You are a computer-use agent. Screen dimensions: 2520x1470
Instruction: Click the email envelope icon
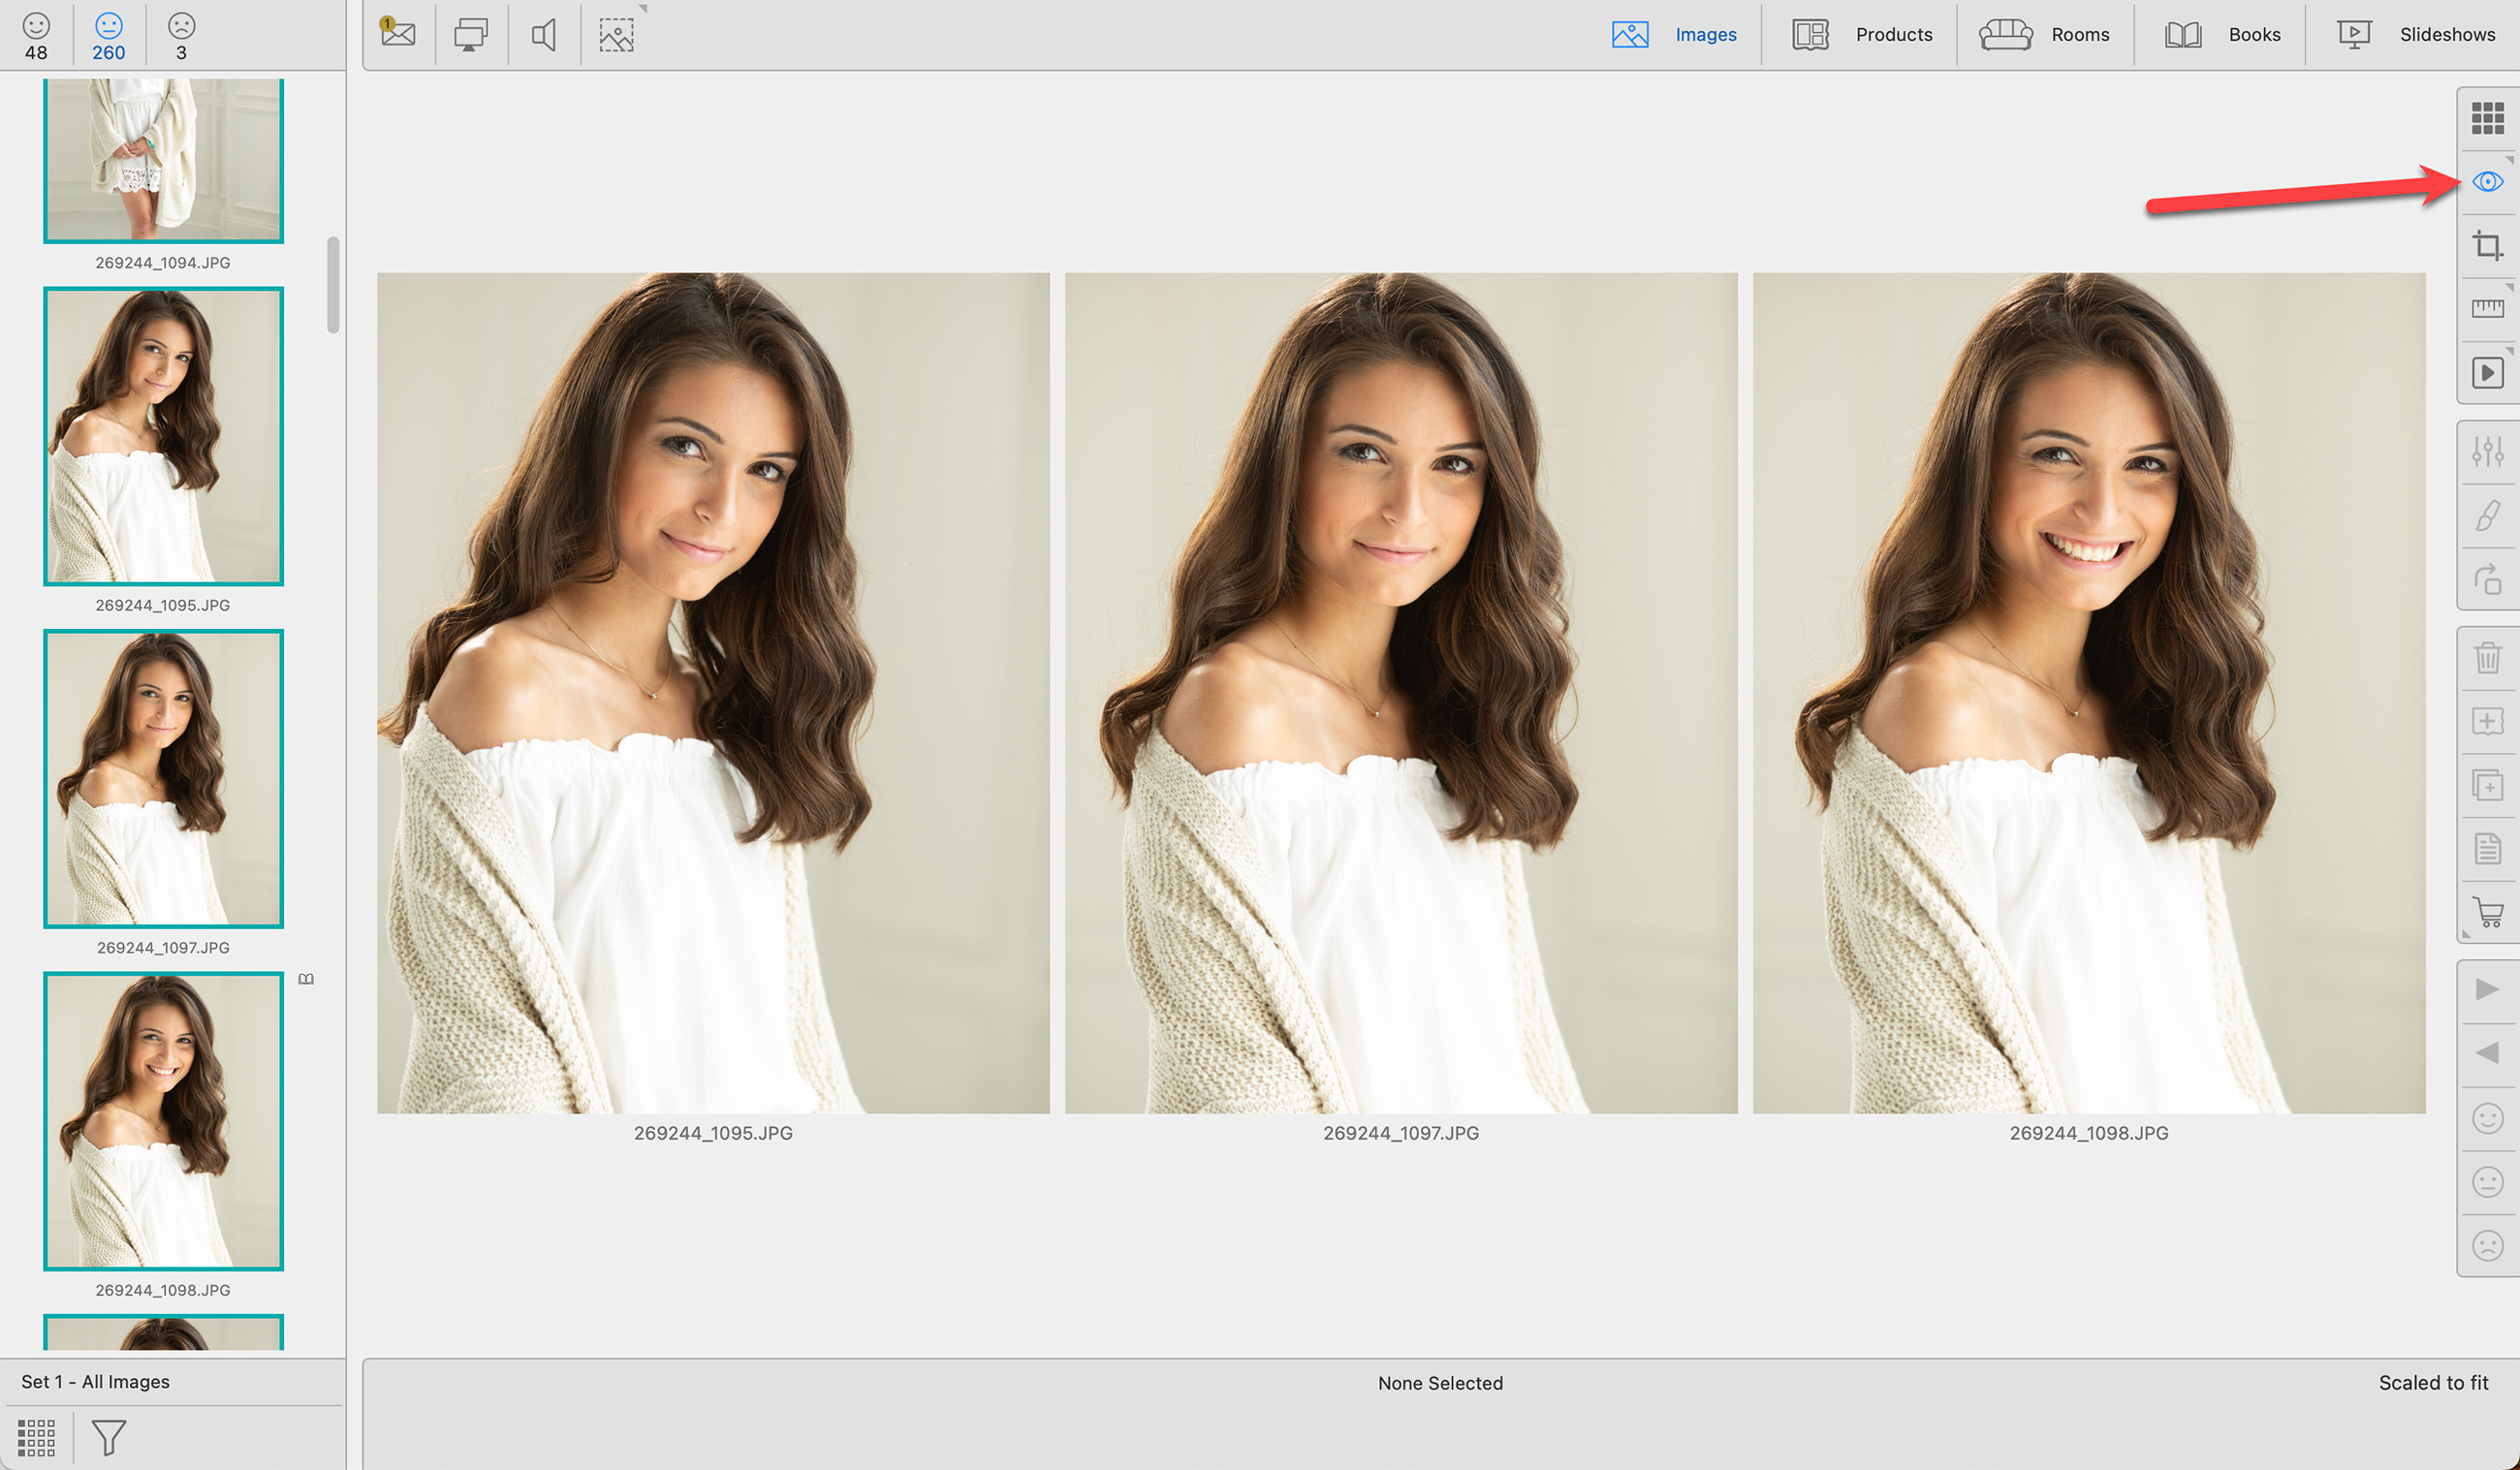tap(398, 34)
